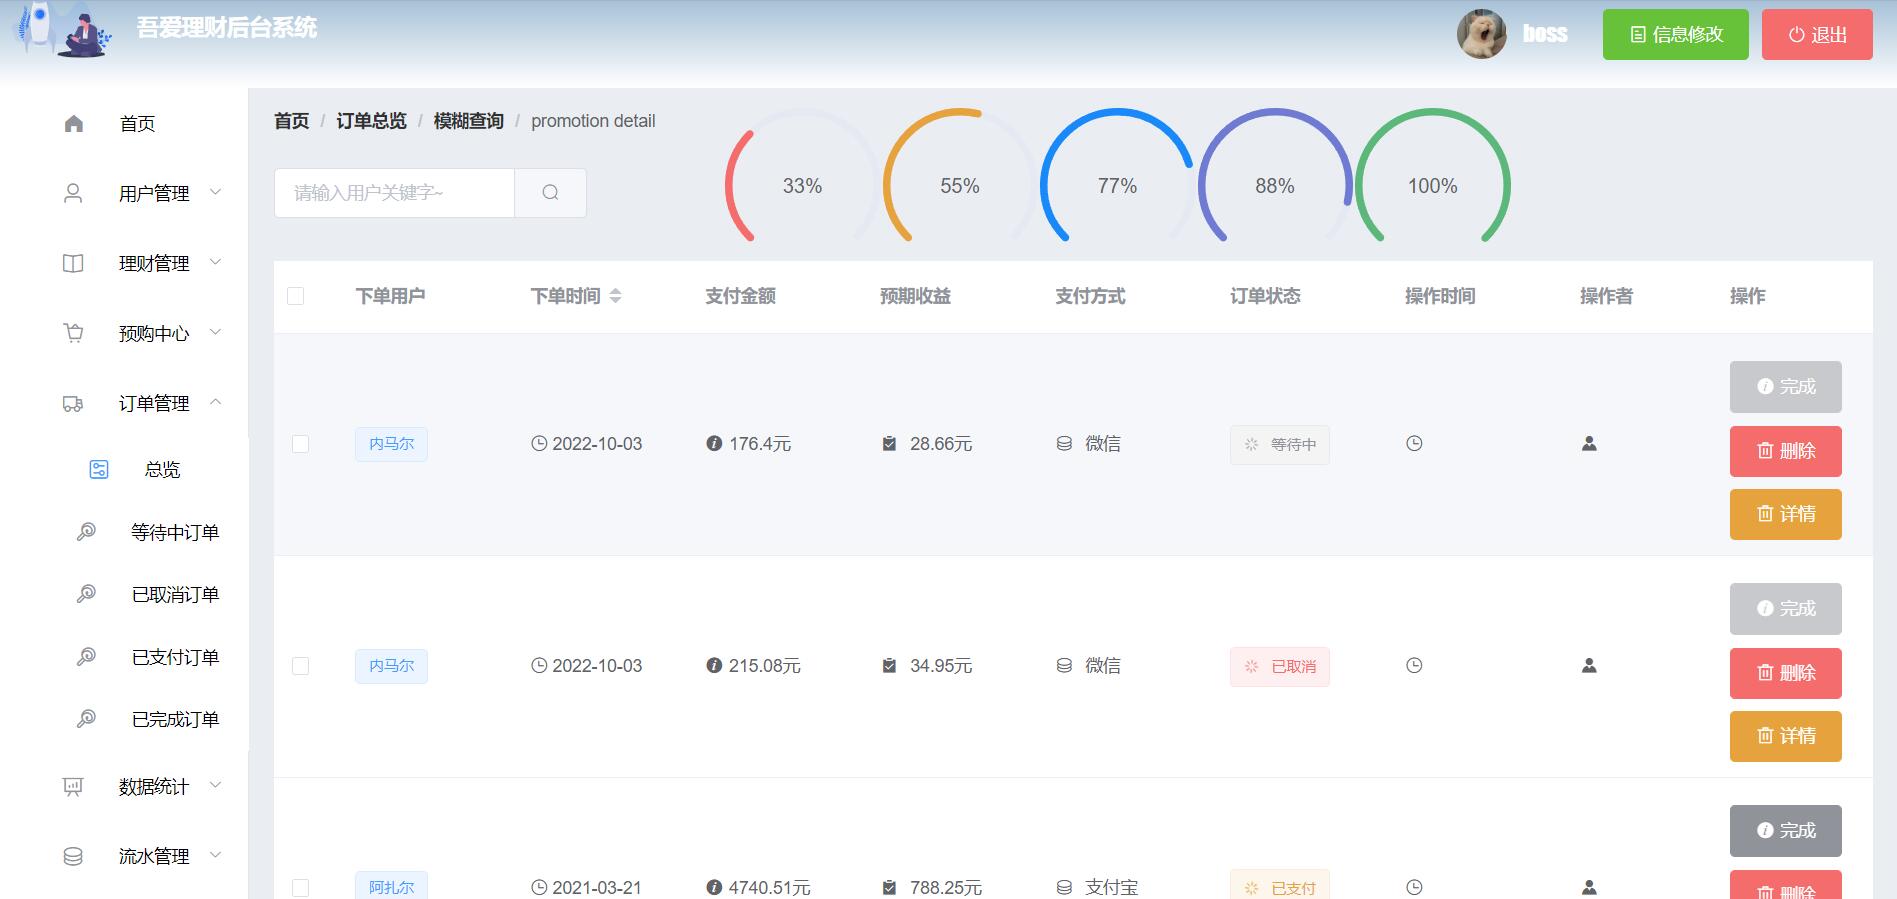The width and height of the screenshot is (1897, 899).
Task: Click the search icon beside 已完成订单
Action: tap(86, 719)
